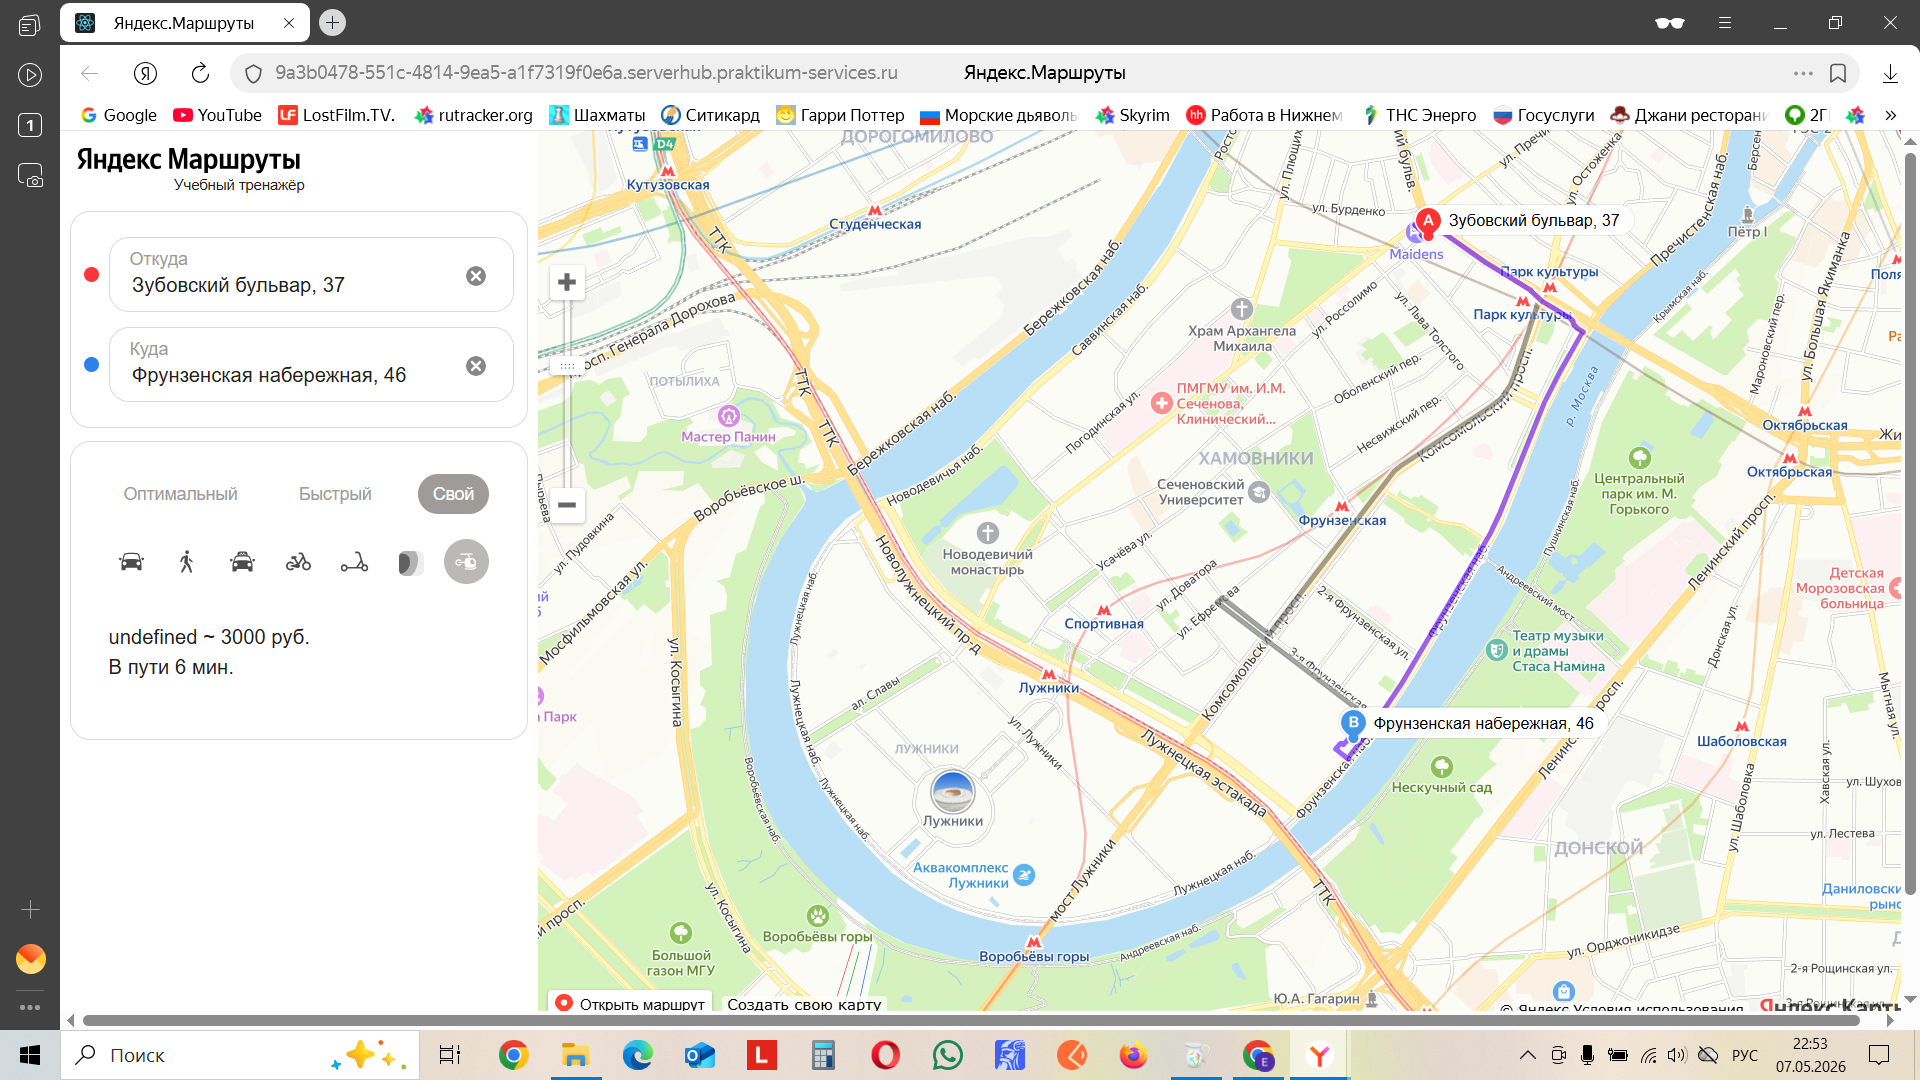Open the Лужники stadium map thumbnail

952,792
